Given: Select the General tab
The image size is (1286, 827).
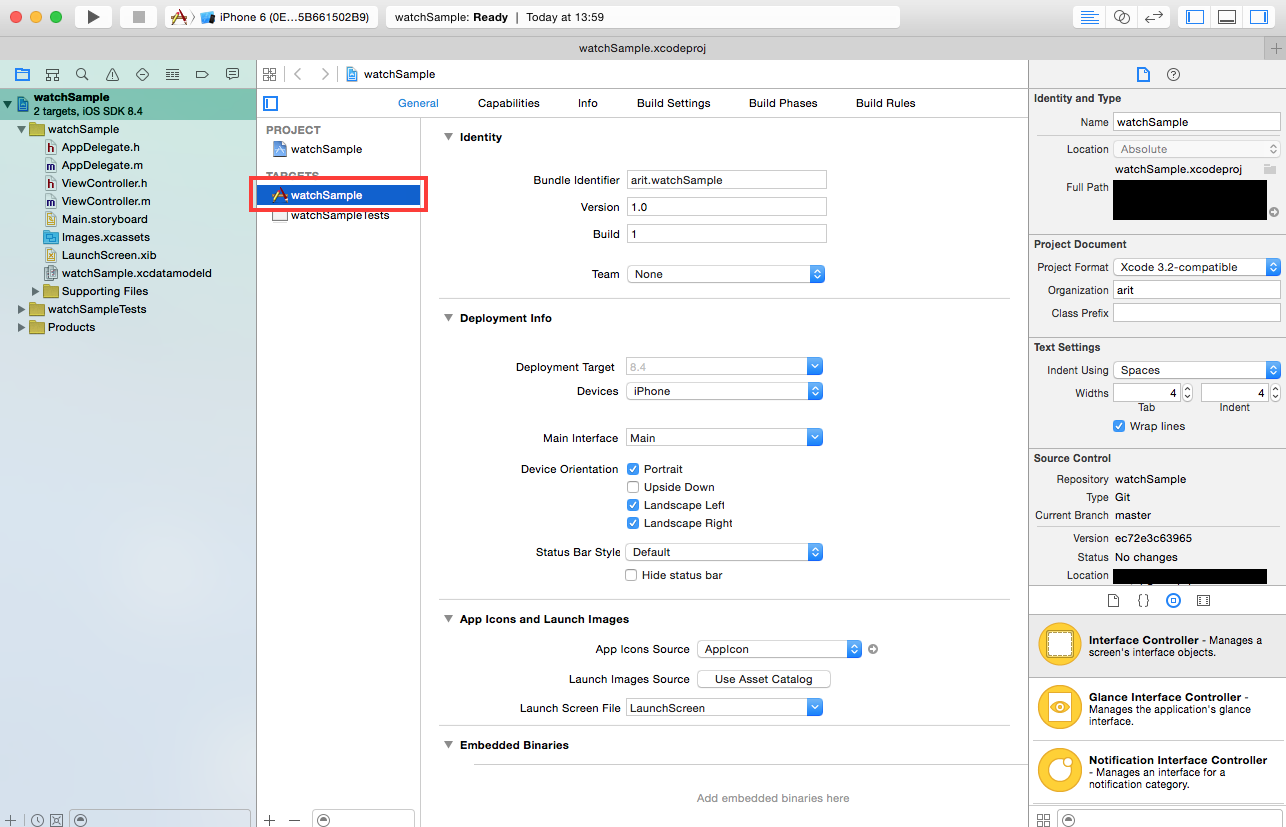Looking at the screenshot, I should [418, 103].
